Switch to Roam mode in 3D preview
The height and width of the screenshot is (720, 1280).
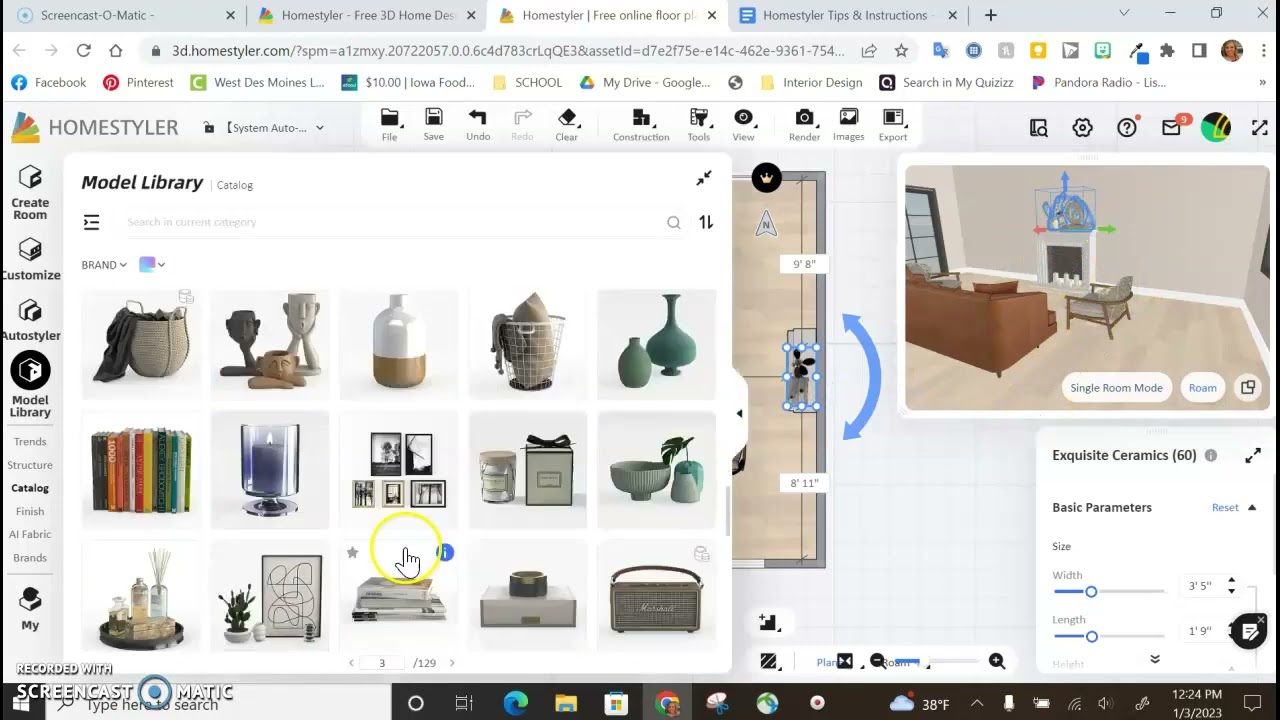tap(1203, 388)
